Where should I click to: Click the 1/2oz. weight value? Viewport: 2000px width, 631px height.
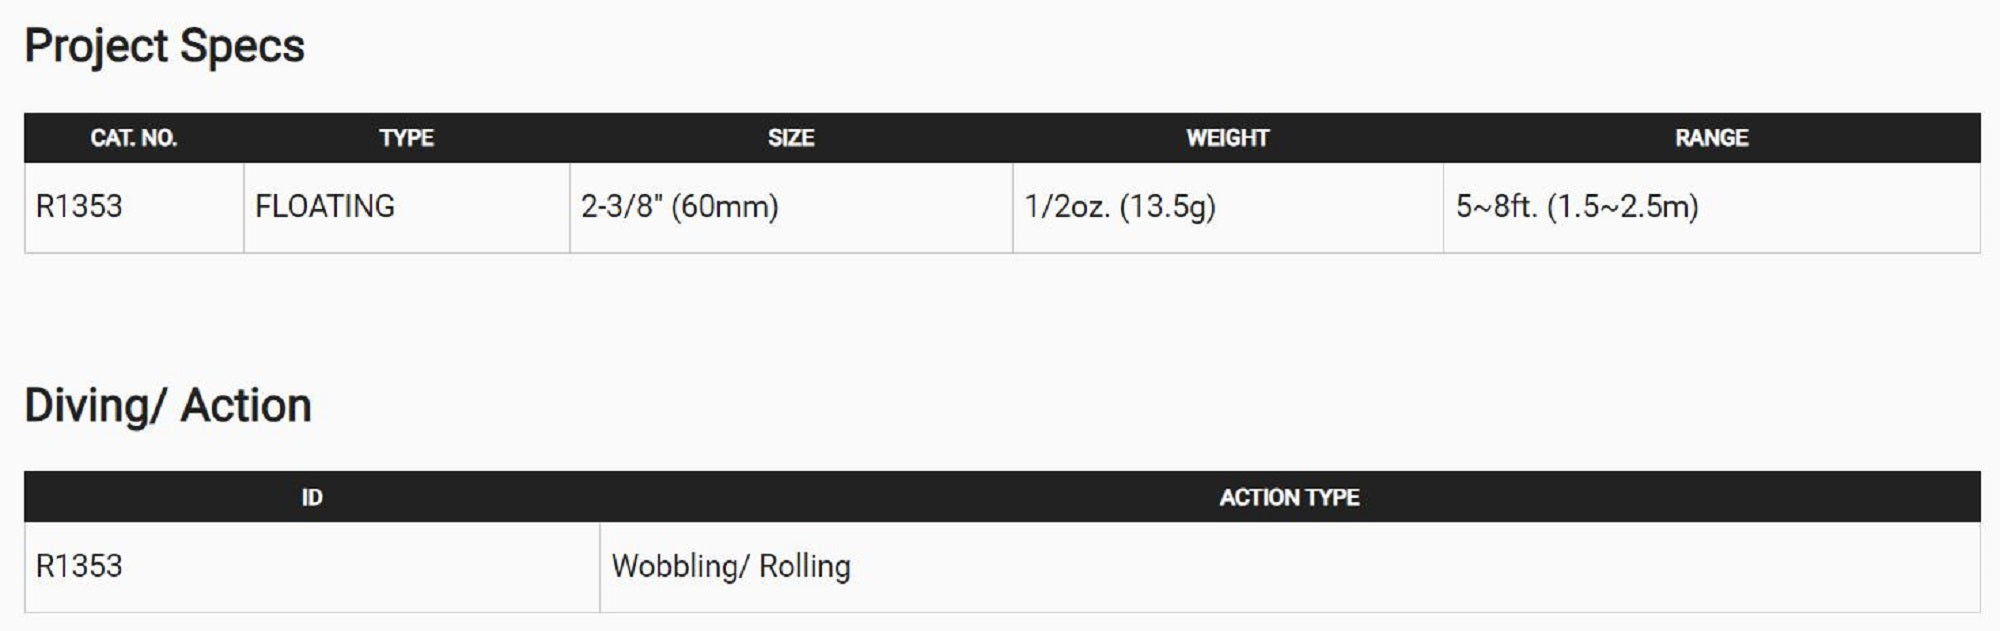tap(1067, 207)
